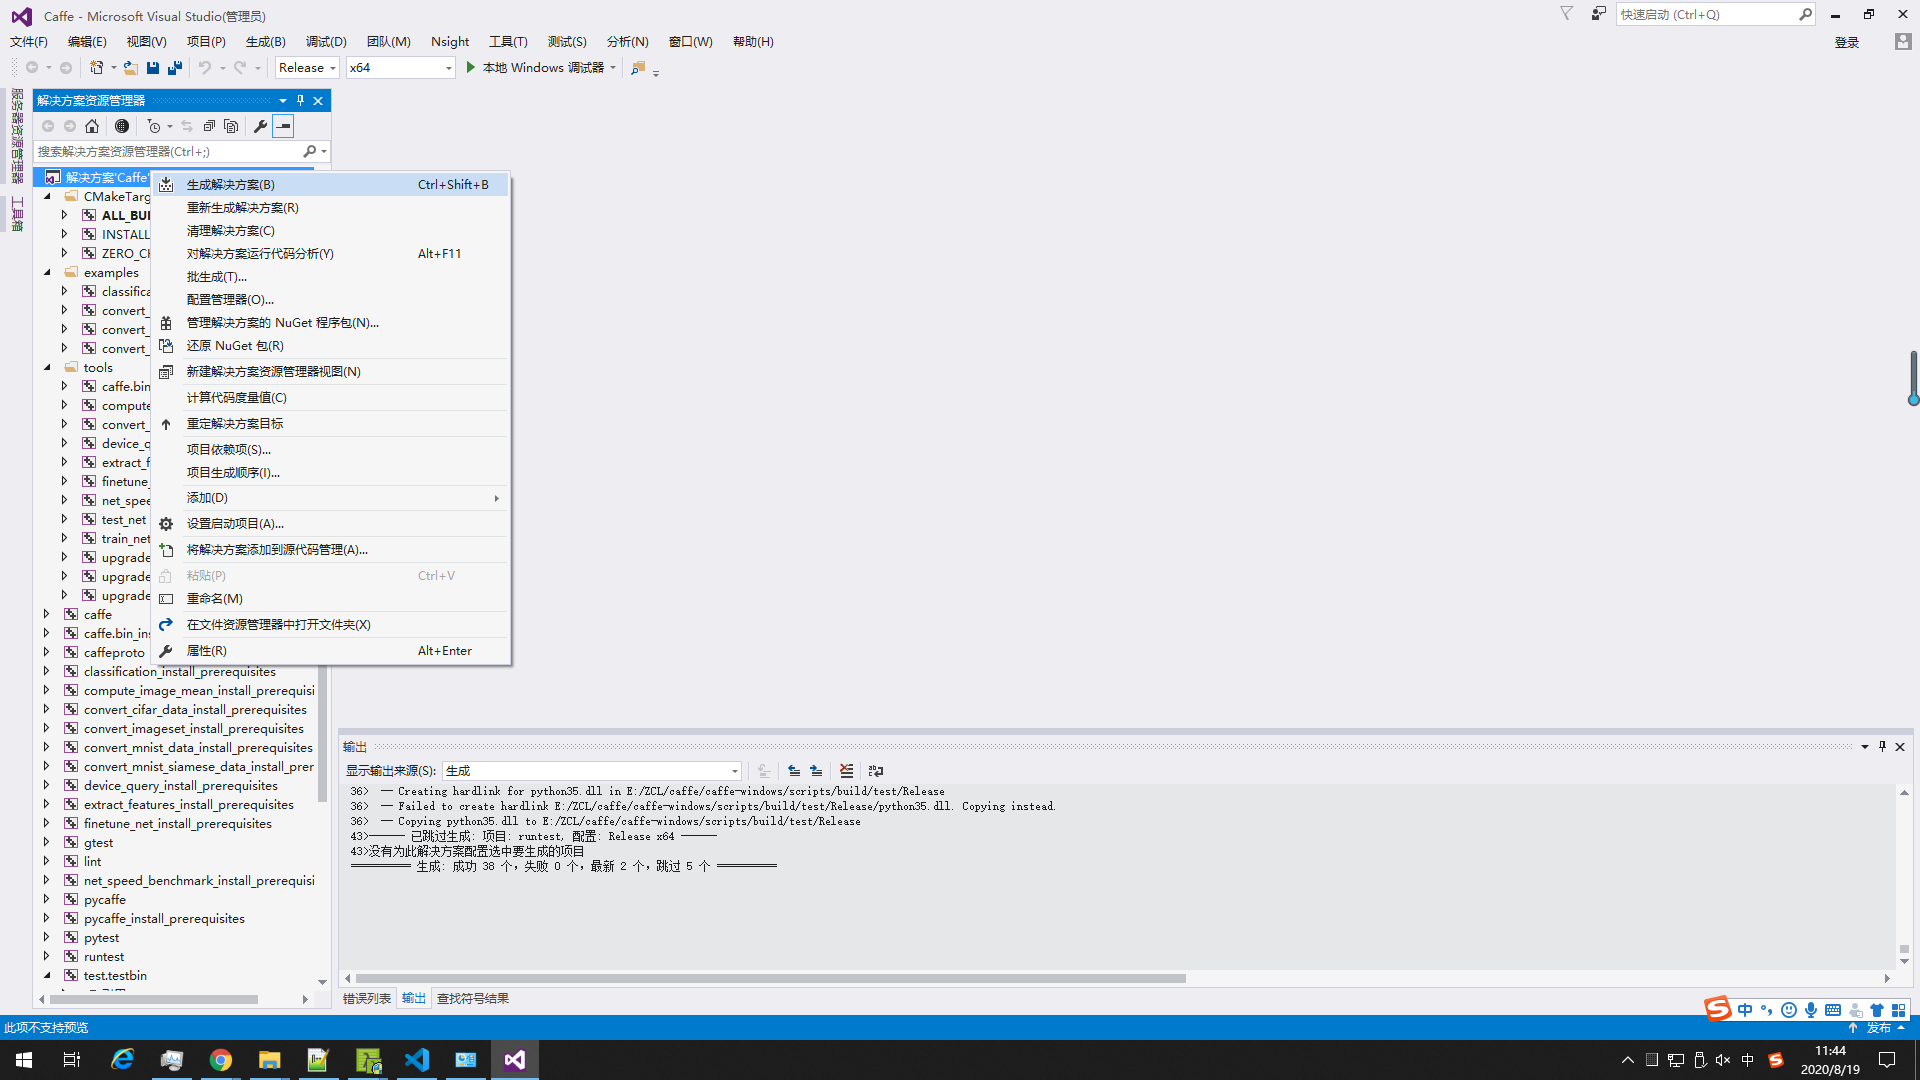Viewport: 1920px width, 1080px height.
Task: Expand the Add (添加) submenu
Action: tap(331, 497)
